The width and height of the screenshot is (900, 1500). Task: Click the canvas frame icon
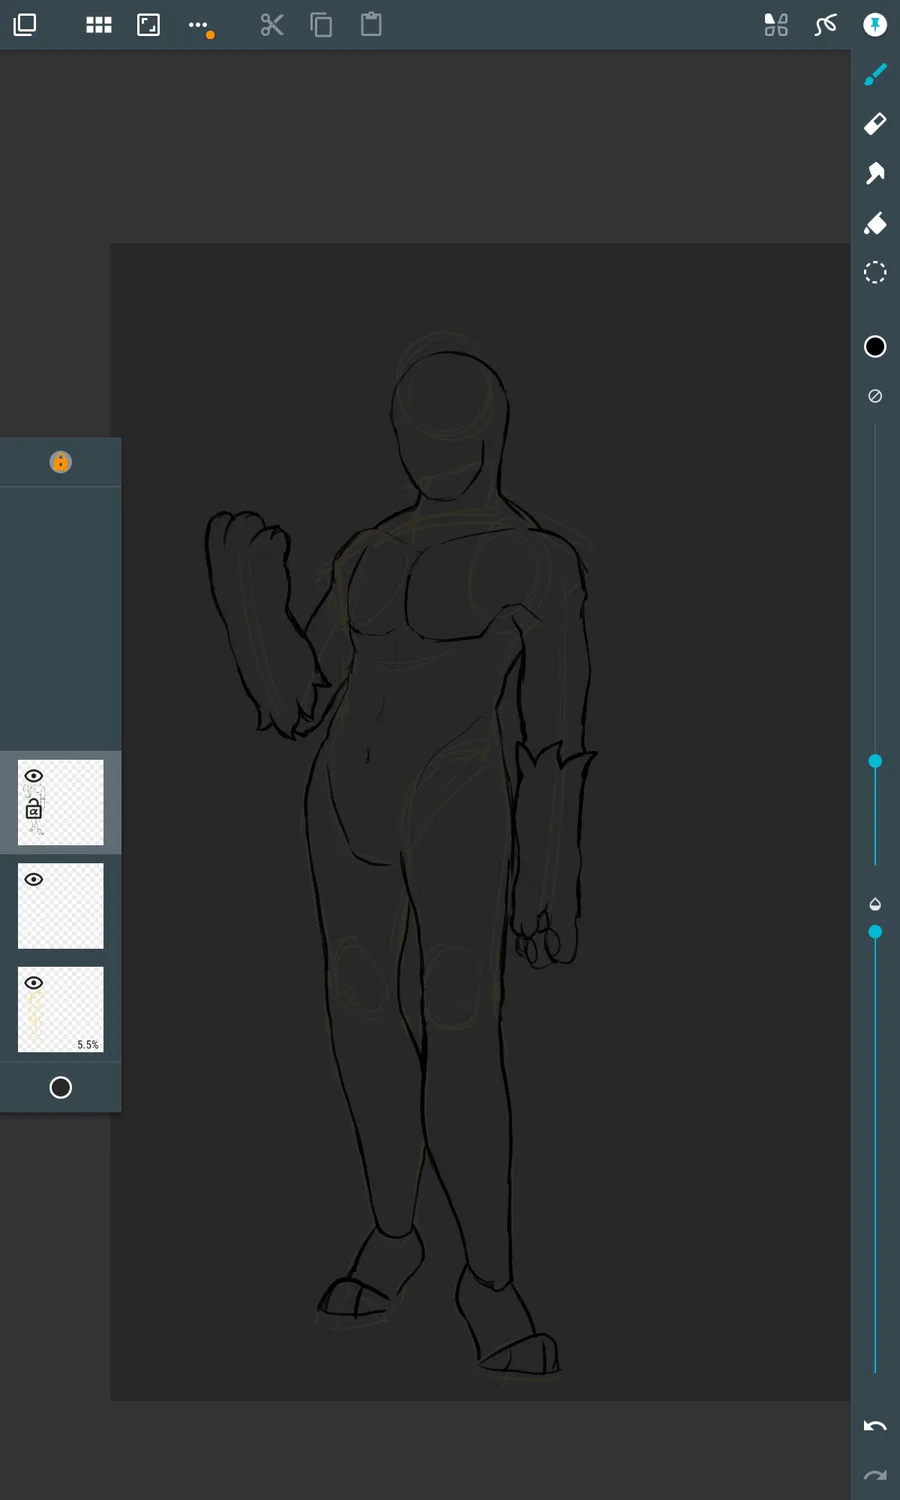(x=148, y=25)
